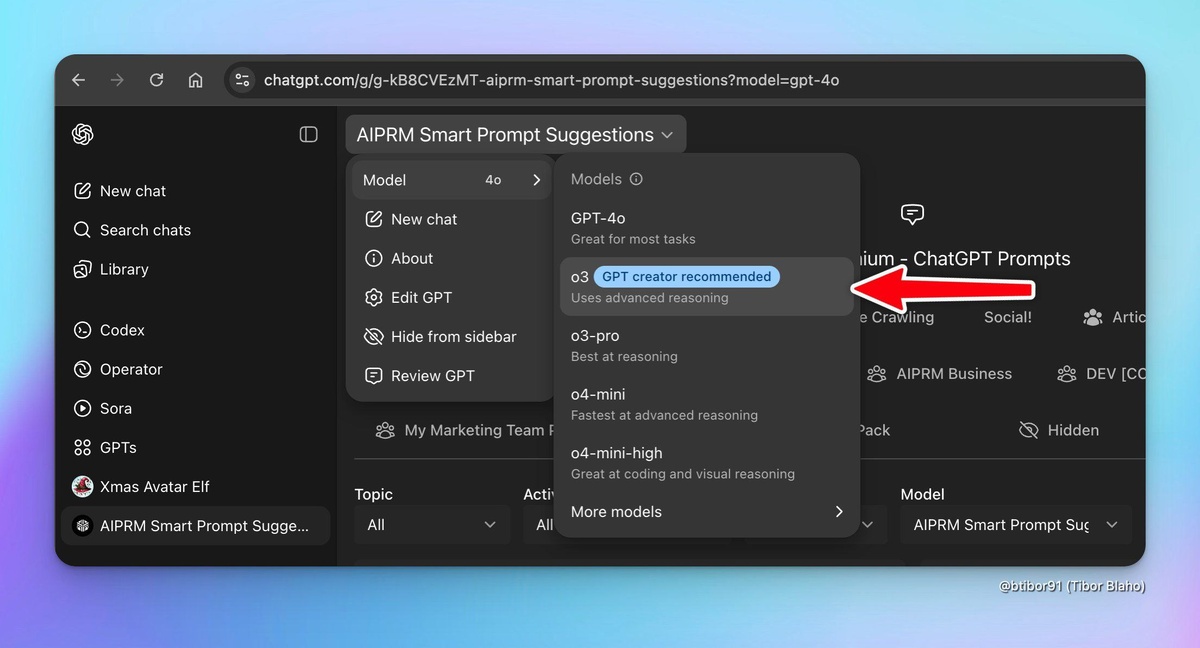Click the ChatGPT logo icon
The height and width of the screenshot is (648, 1200).
(x=83, y=134)
